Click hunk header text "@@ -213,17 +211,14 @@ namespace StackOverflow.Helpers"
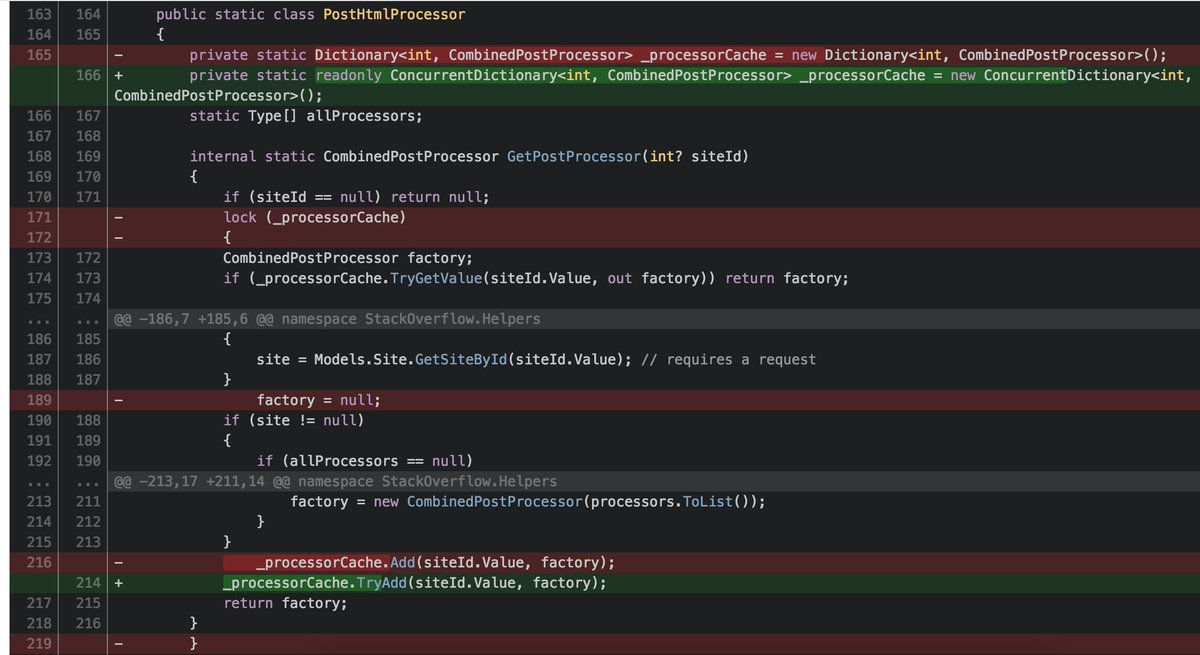The height and width of the screenshot is (655, 1200). point(336,481)
